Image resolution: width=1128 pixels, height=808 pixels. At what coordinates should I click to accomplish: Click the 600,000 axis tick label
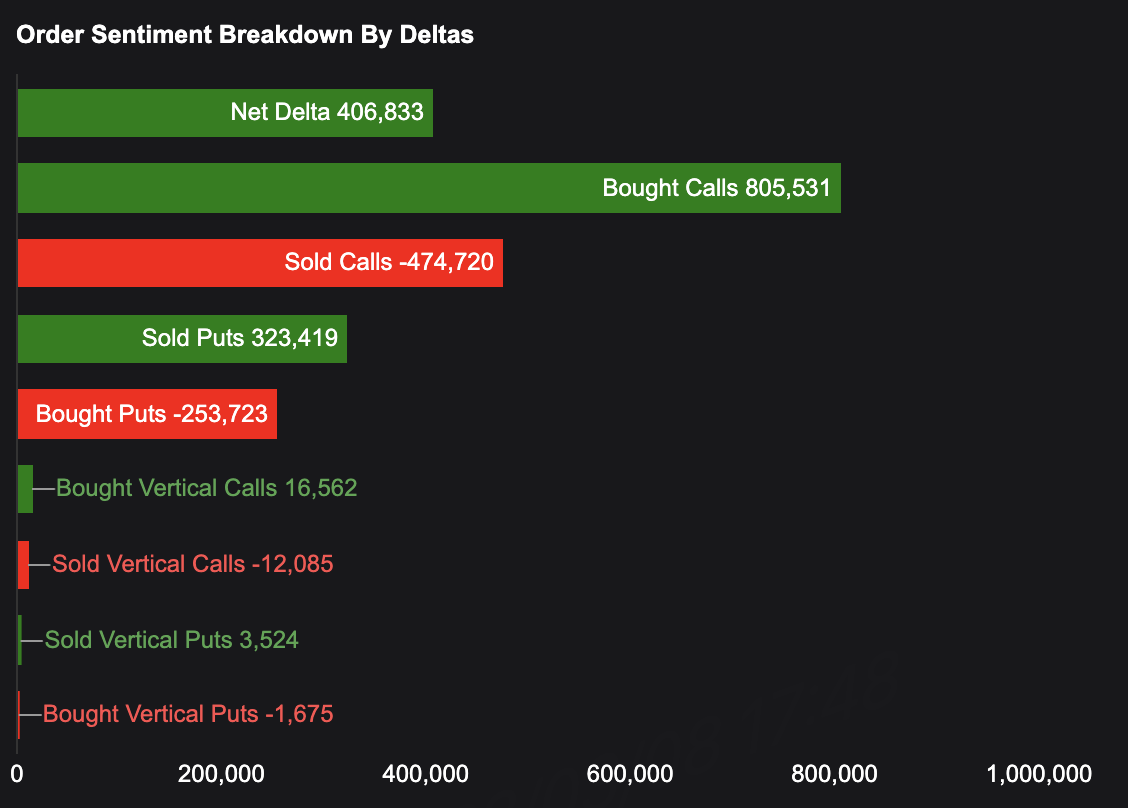pos(633,773)
